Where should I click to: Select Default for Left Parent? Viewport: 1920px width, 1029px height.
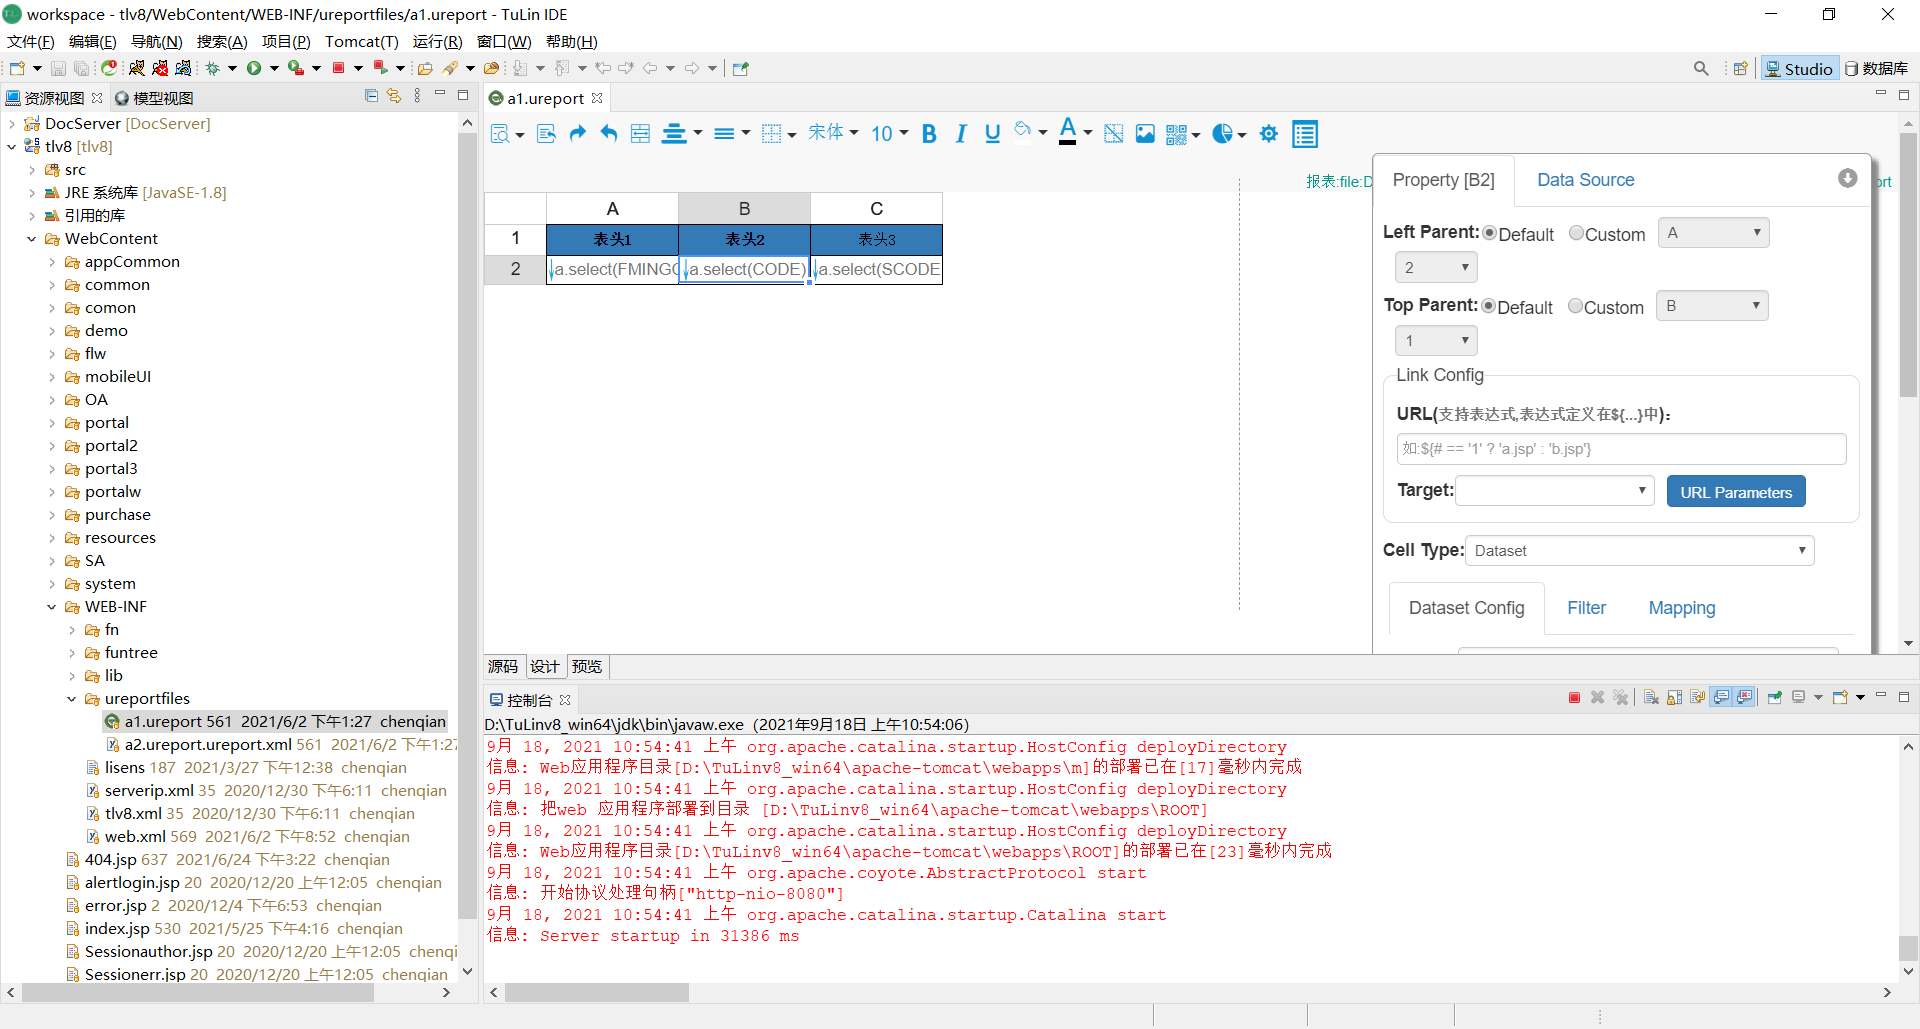[1490, 233]
